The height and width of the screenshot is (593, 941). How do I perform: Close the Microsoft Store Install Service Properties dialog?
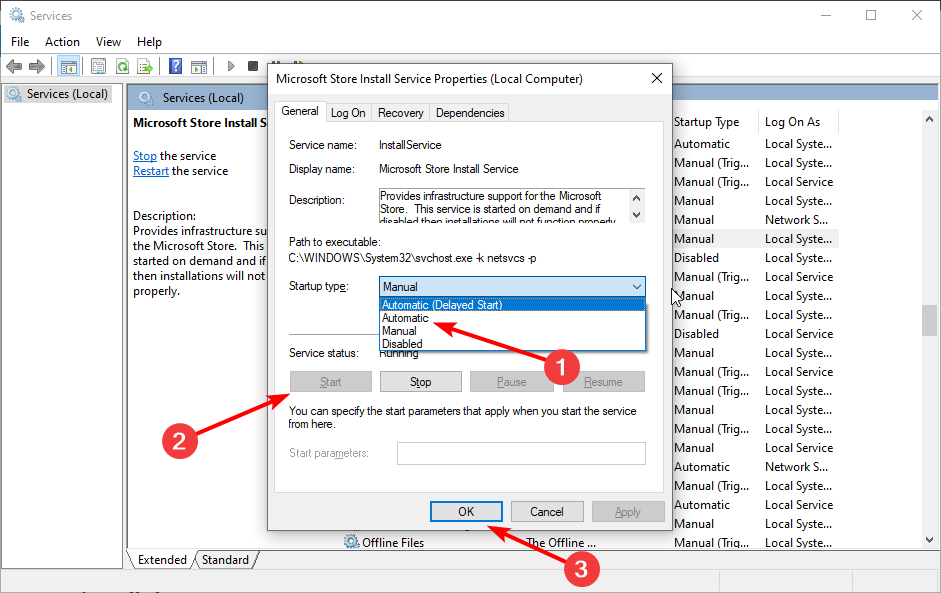tap(657, 79)
